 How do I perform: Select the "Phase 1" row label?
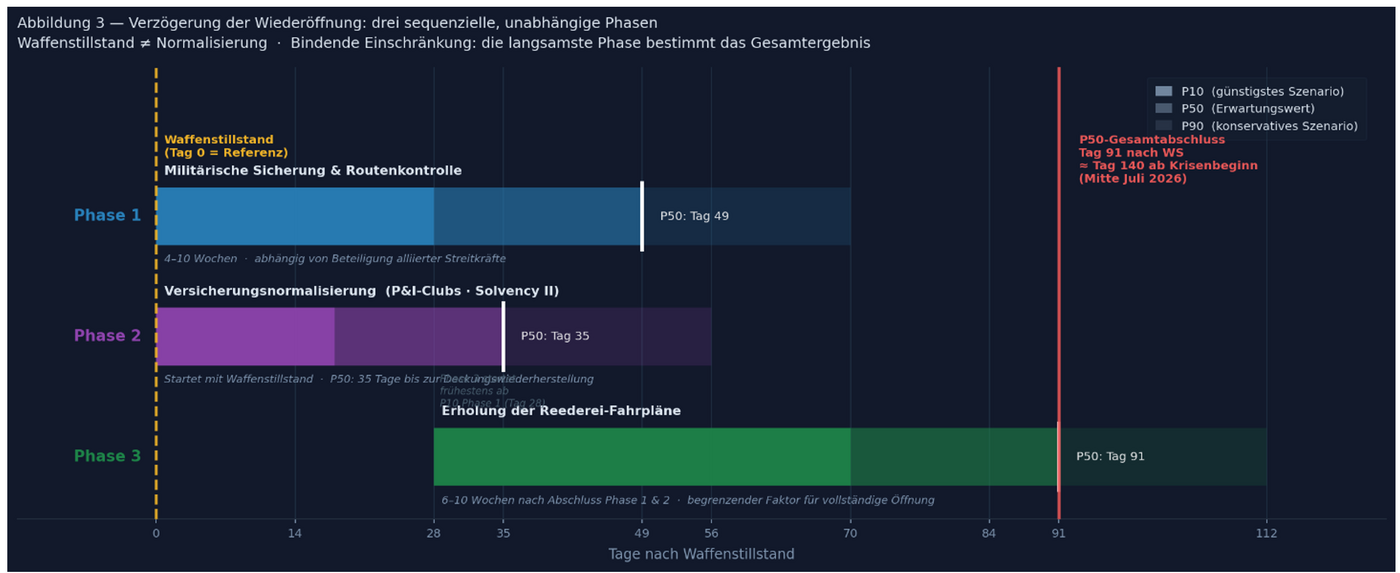coord(107,216)
